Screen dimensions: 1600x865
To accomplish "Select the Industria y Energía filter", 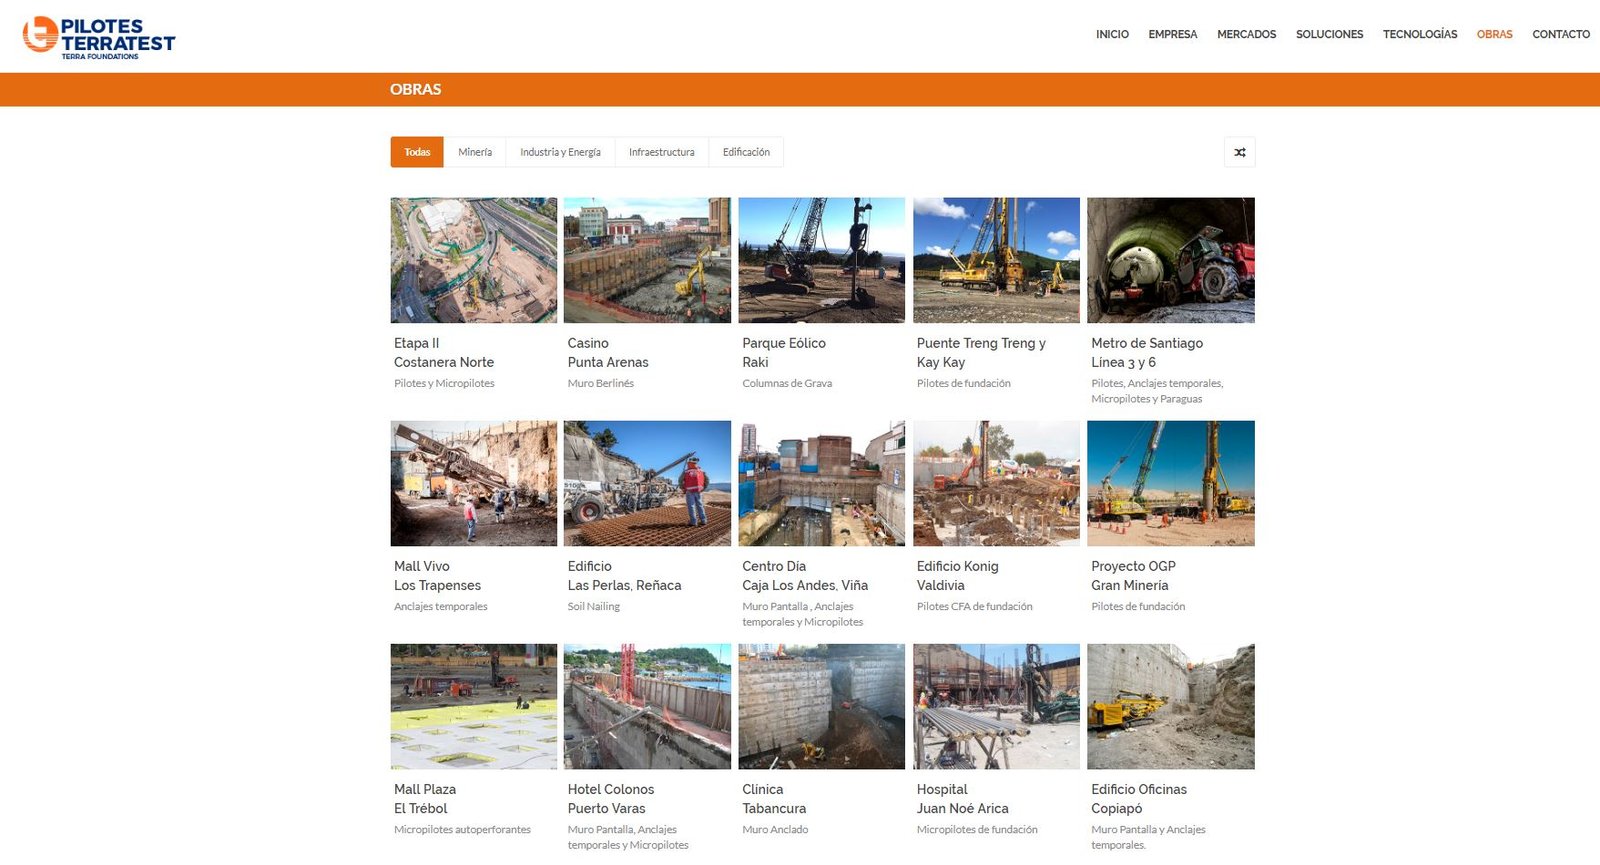I will [560, 152].
